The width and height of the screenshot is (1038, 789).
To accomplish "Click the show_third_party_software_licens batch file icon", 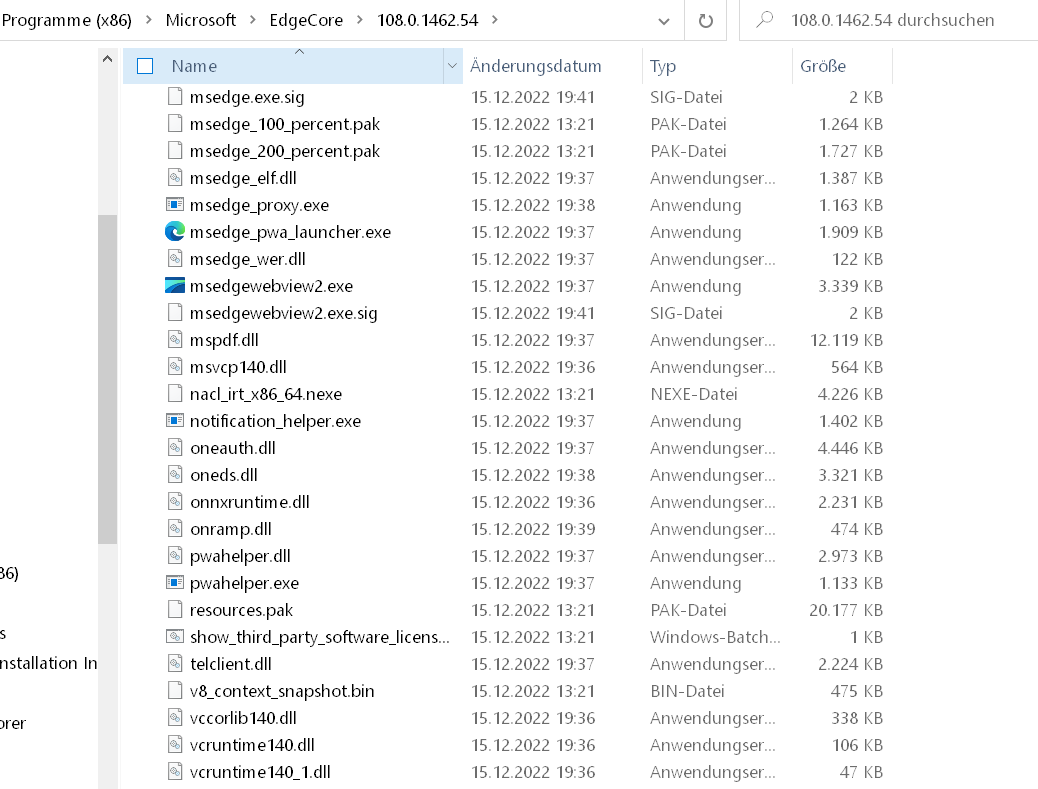I will coord(175,637).
